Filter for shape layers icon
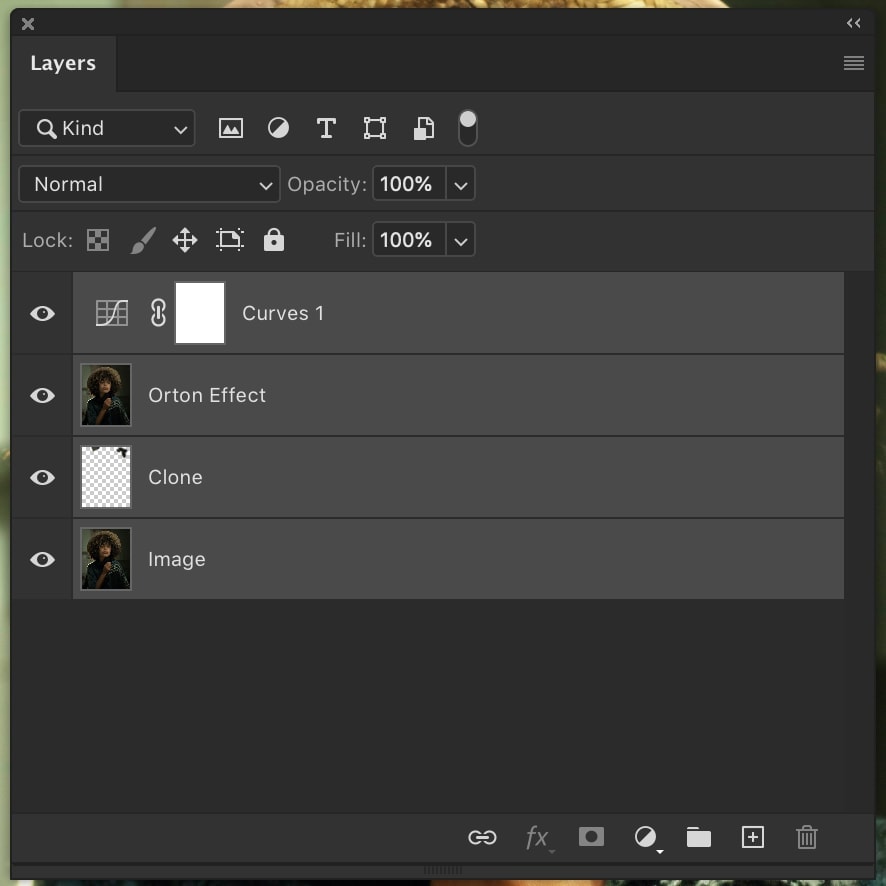 (x=374, y=128)
